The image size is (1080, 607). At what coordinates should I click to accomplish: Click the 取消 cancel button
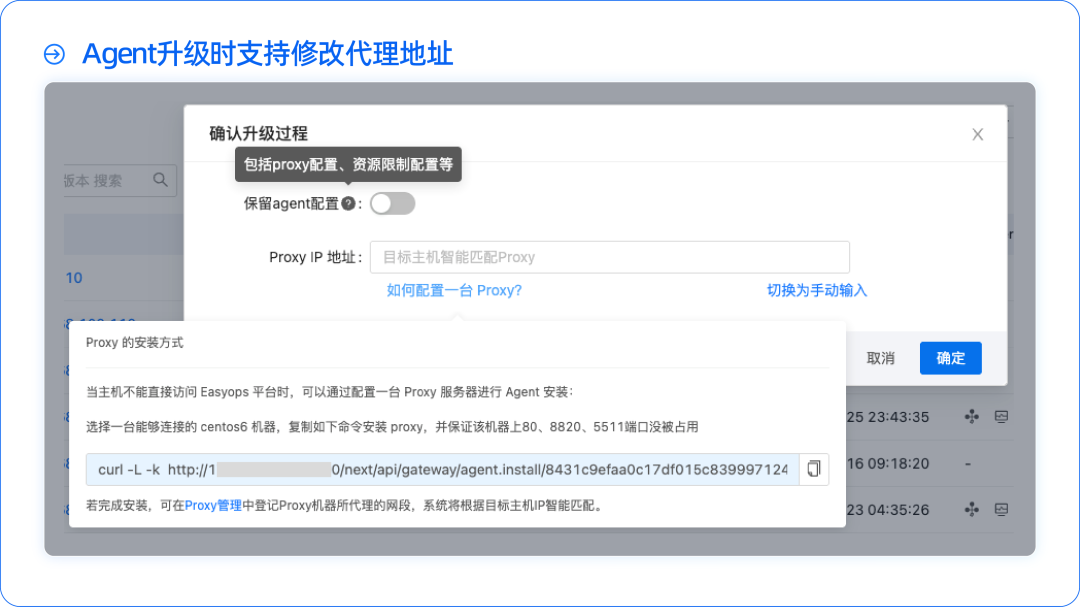pyautogui.click(x=881, y=358)
